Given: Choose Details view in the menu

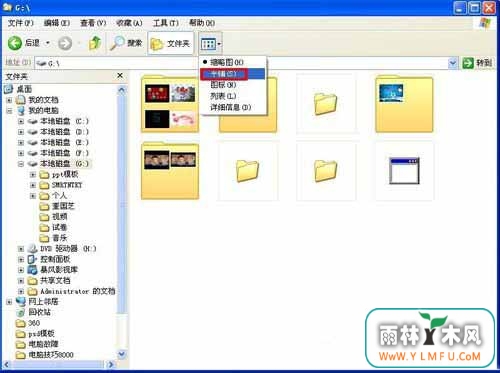Looking at the screenshot, I should [x=230, y=107].
